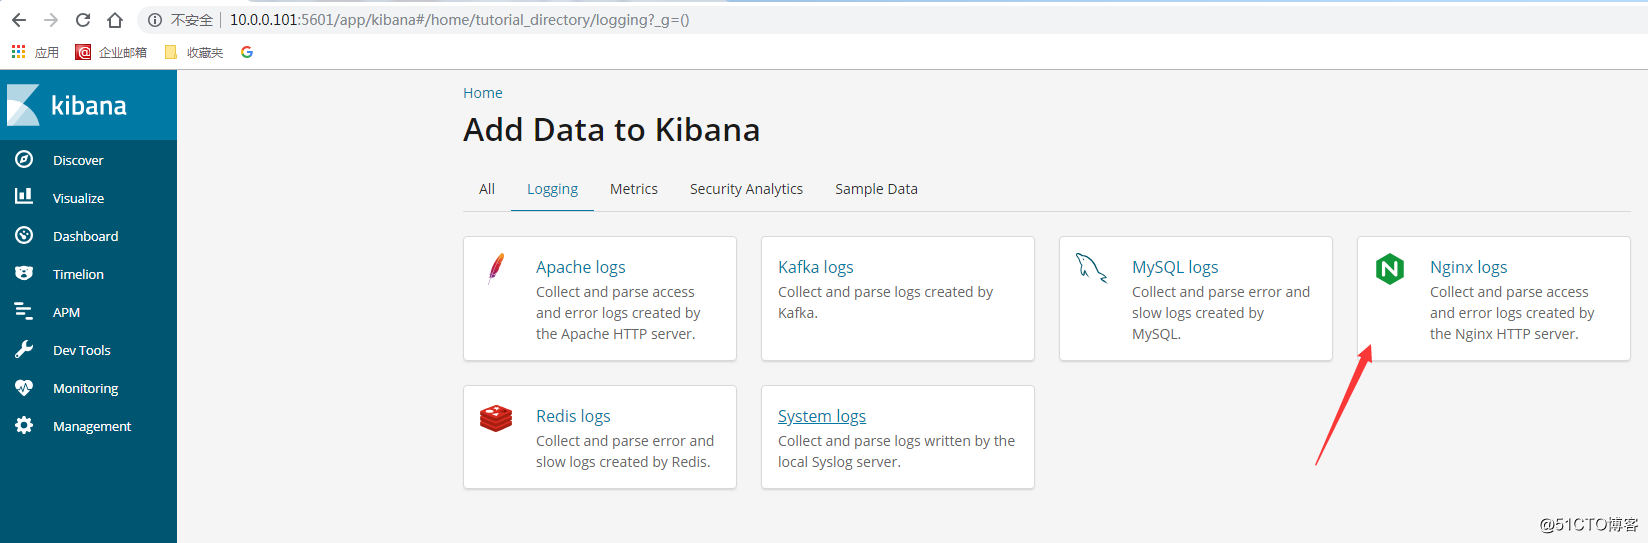Screen dimensions: 1648x543
Task: Click the Dev Tools sidebar label
Action: (82, 350)
